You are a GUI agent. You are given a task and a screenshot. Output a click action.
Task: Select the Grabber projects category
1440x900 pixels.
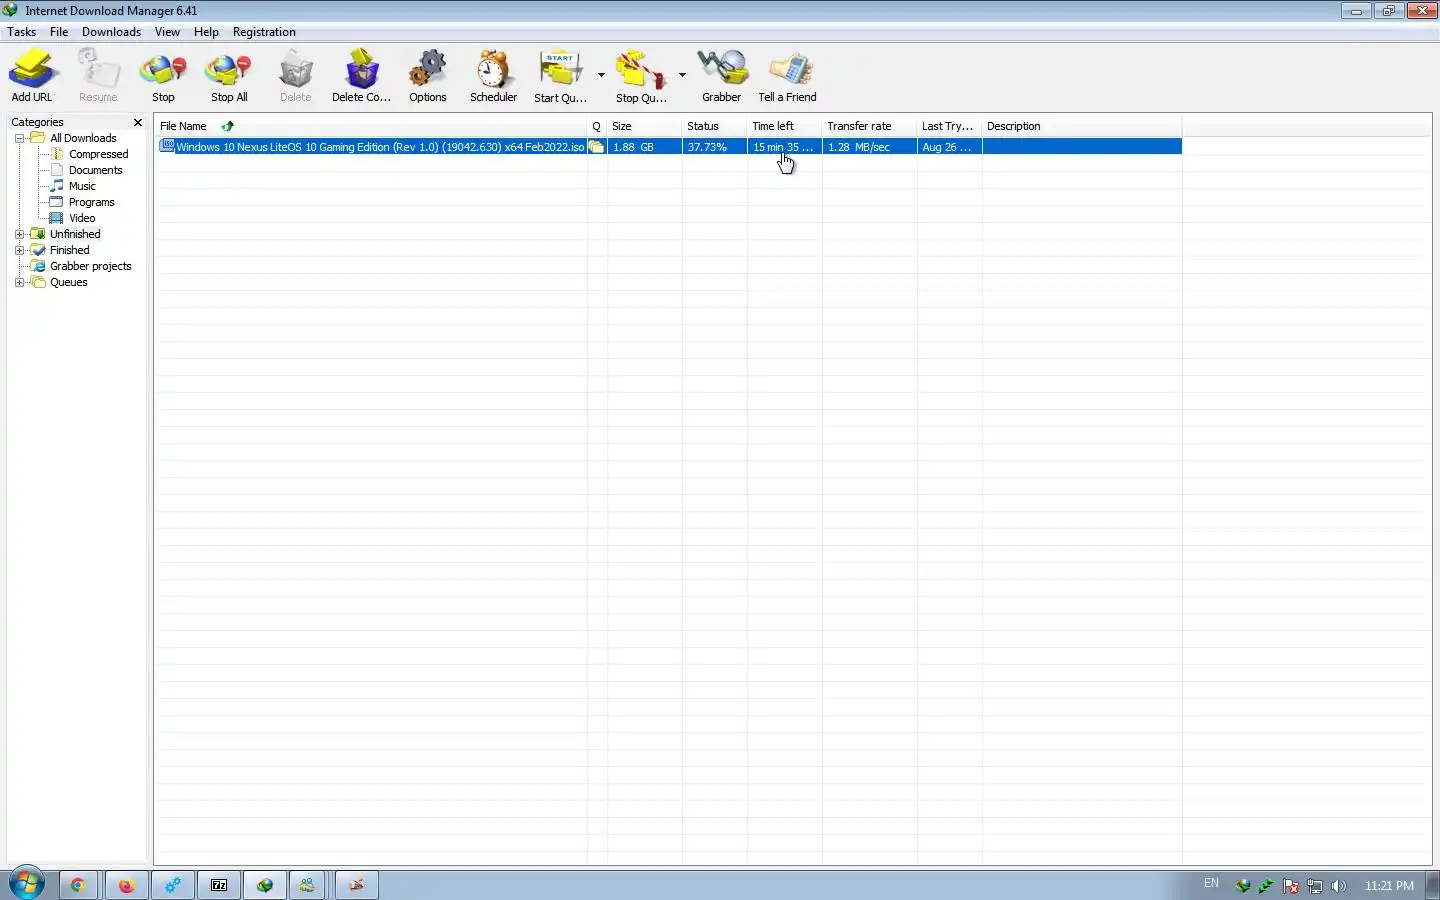pyautogui.click(x=90, y=266)
